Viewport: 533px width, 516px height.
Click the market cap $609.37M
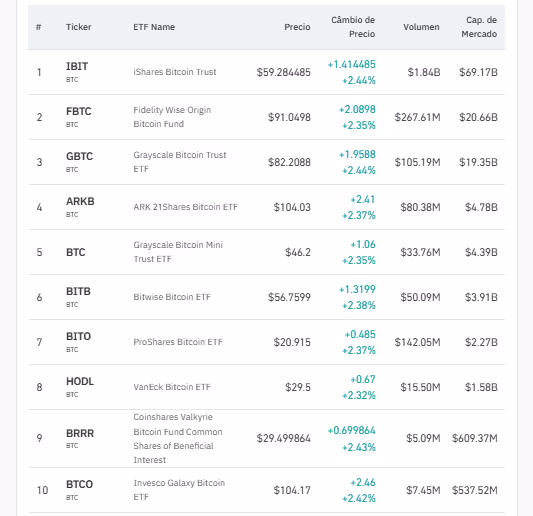[x=475, y=438]
